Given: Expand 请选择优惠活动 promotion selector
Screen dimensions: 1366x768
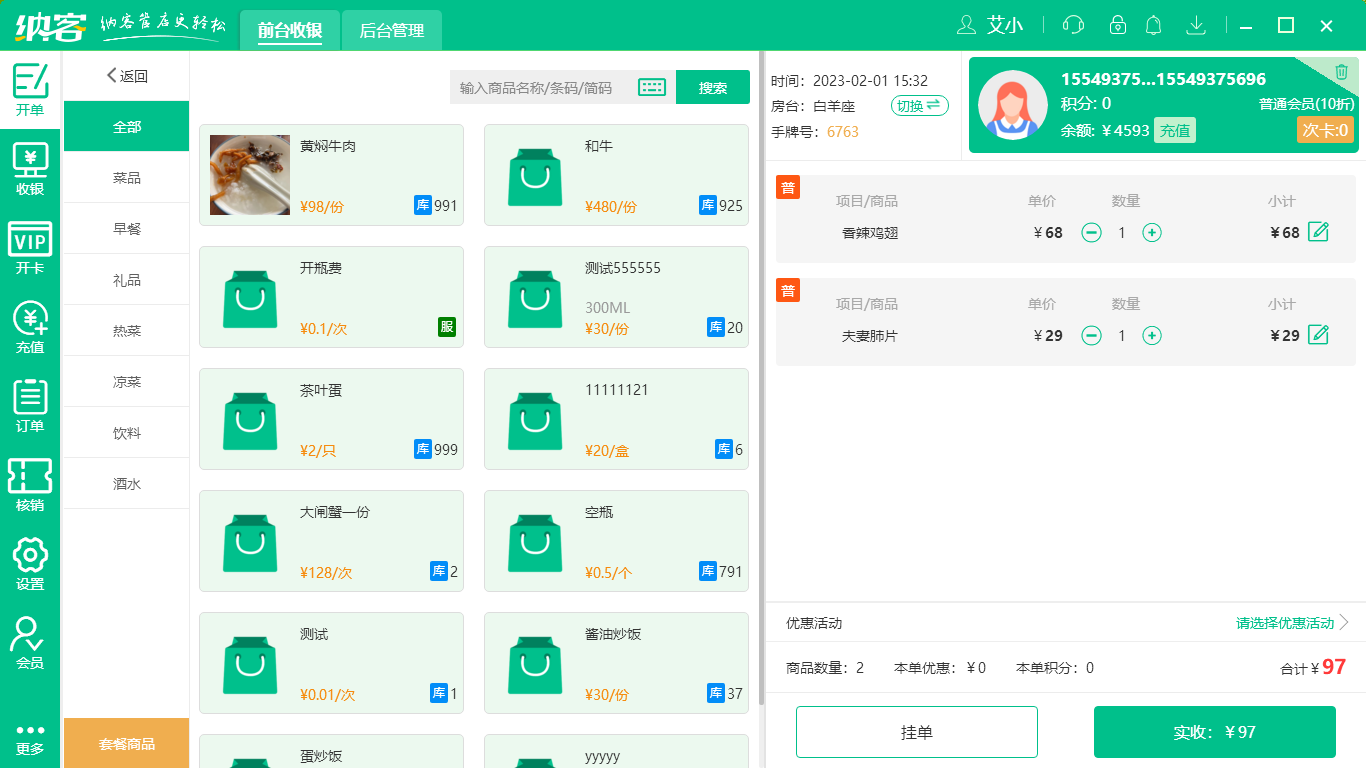Looking at the screenshot, I should [1292, 623].
